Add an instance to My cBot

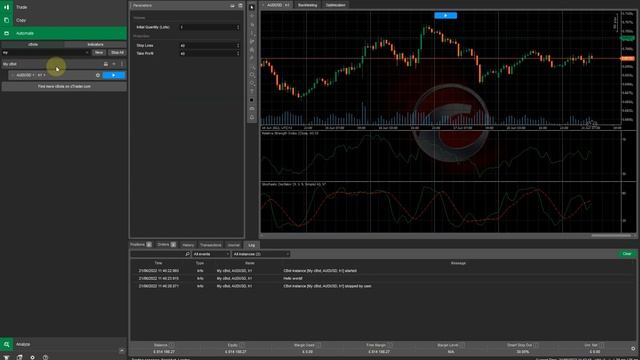pyautogui.click(x=114, y=64)
